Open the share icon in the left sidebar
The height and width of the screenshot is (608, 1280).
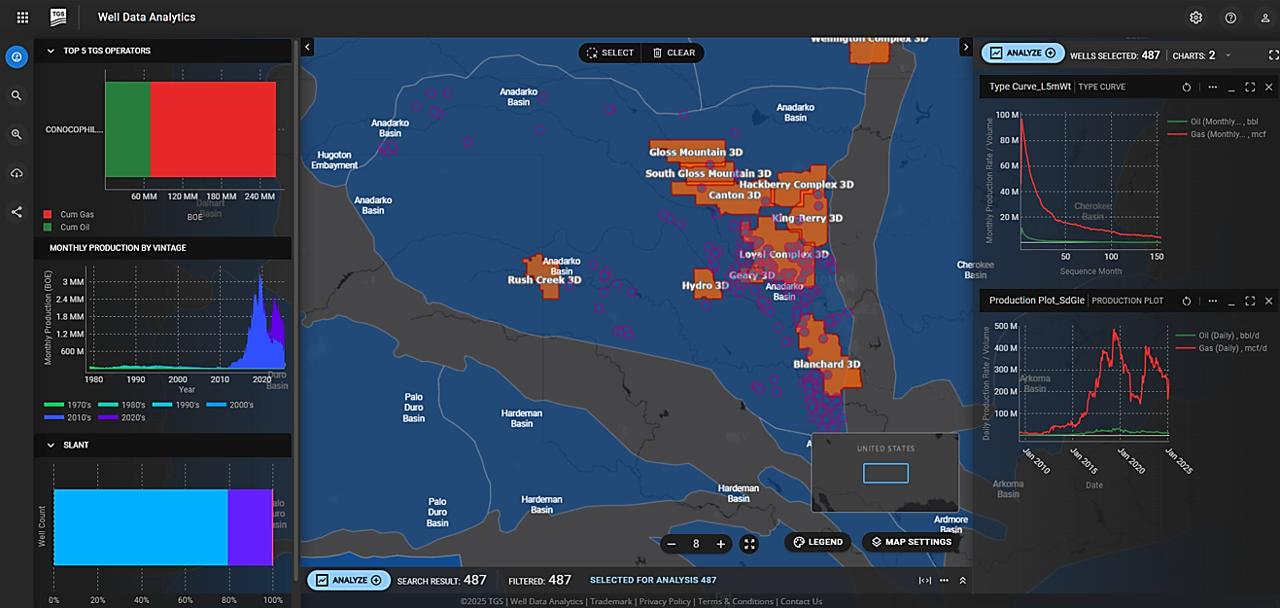pos(16,210)
